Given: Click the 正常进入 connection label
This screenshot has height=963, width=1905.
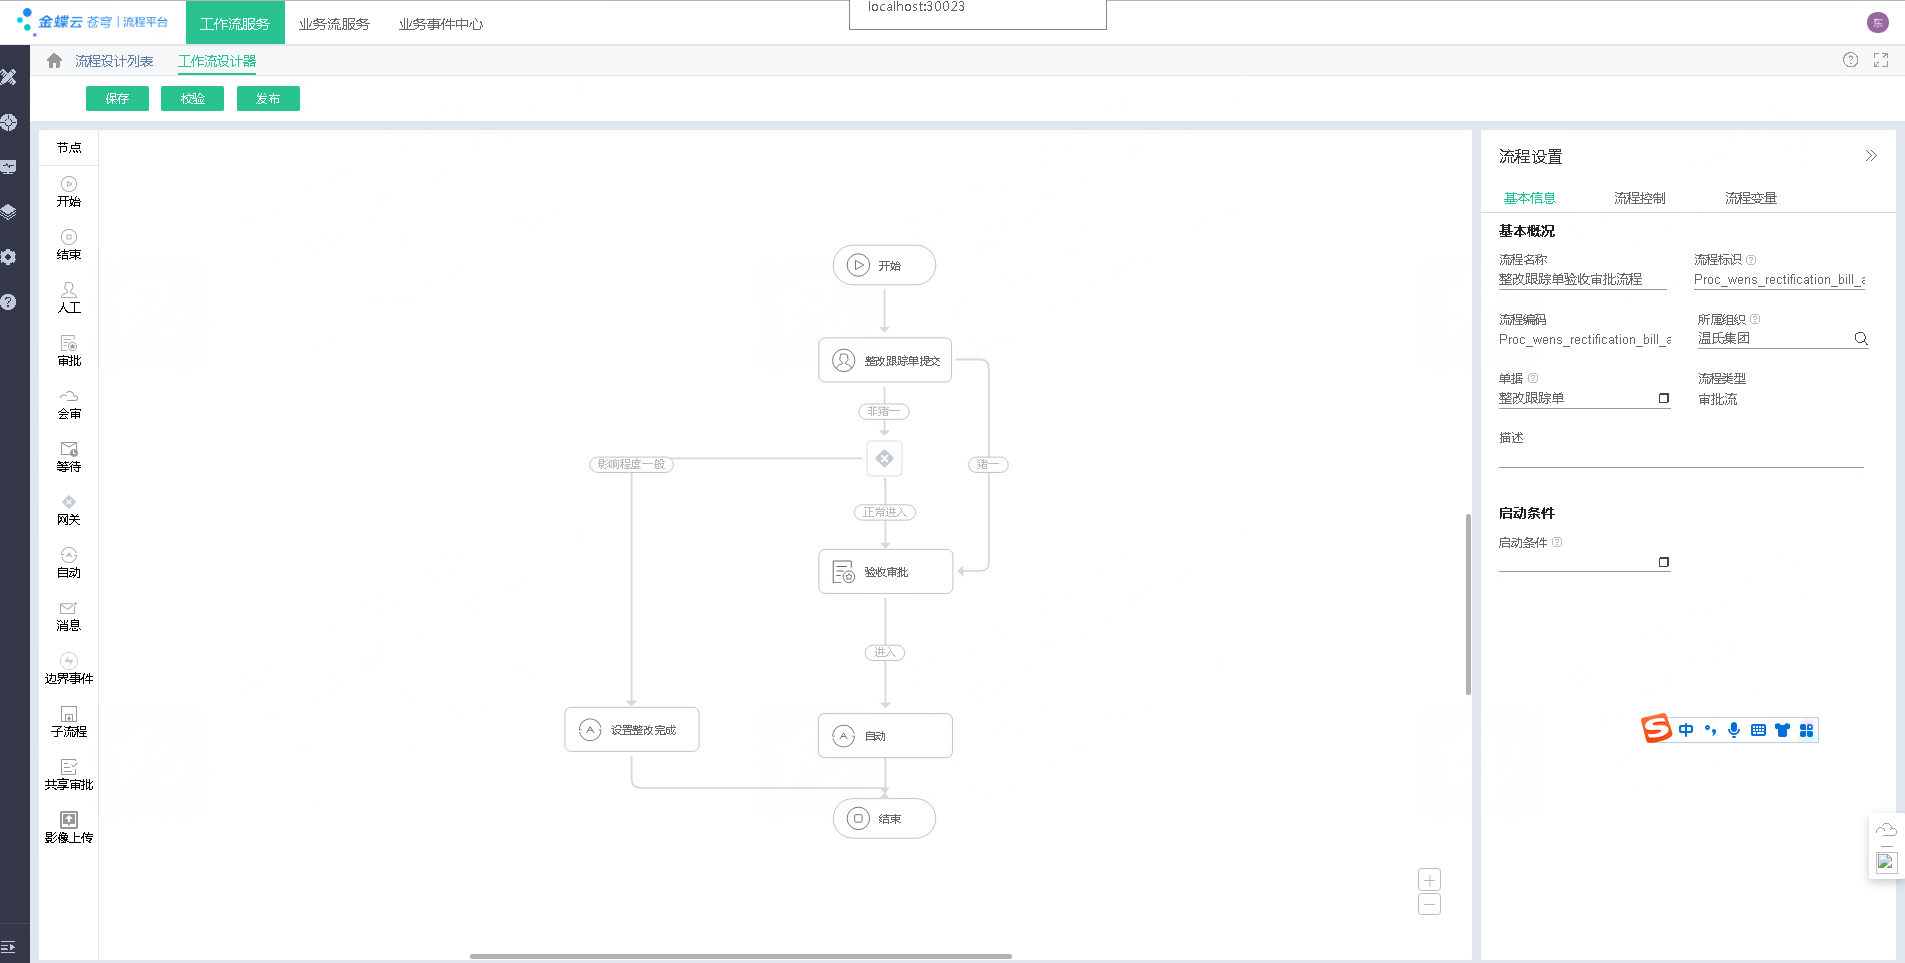Looking at the screenshot, I should coord(884,512).
